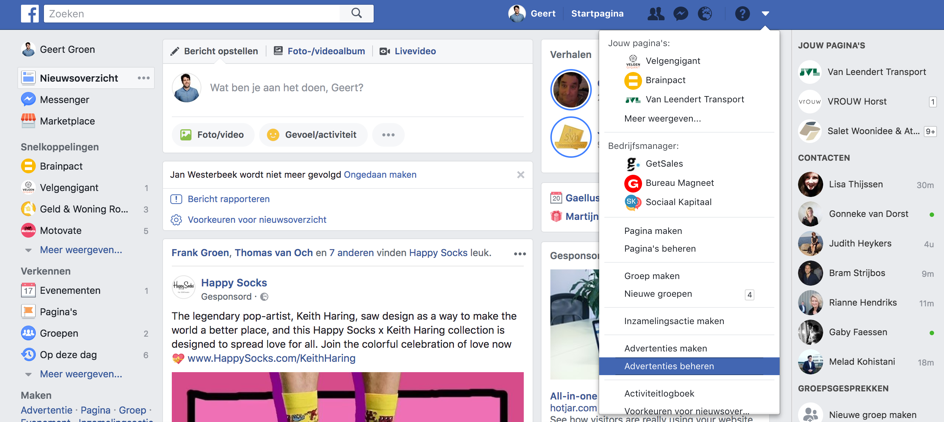Click in the Zoeken search field
Viewport: 944px width, 422px height.
(x=192, y=13)
